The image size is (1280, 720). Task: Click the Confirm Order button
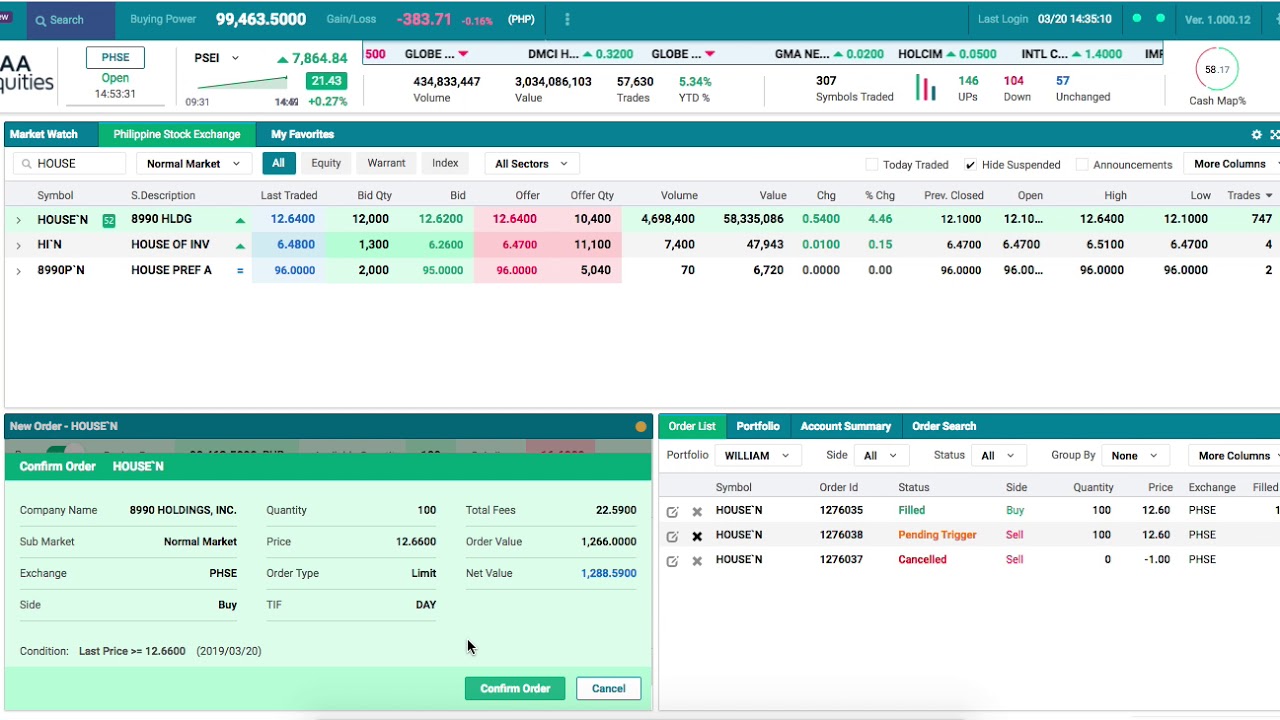click(515, 688)
